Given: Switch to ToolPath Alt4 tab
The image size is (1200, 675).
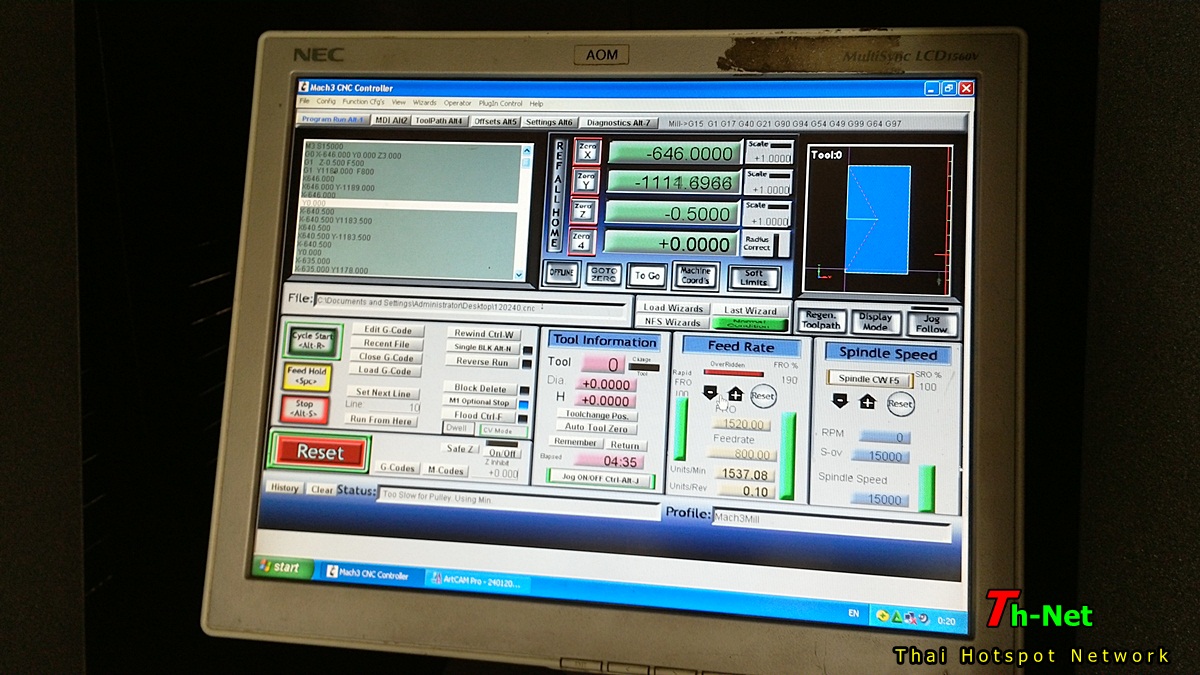Looking at the screenshot, I should (x=440, y=121).
